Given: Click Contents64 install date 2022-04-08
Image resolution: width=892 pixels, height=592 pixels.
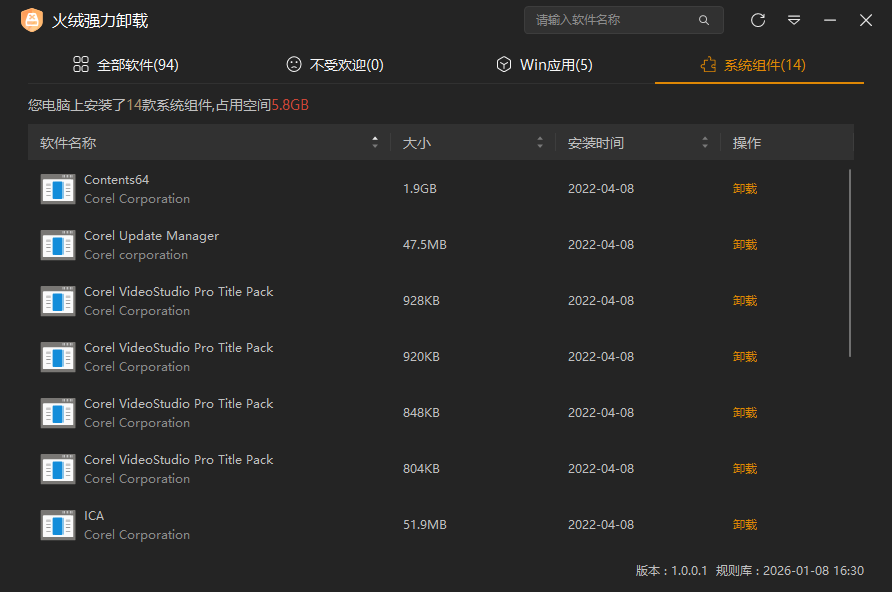Looking at the screenshot, I should click(601, 189).
